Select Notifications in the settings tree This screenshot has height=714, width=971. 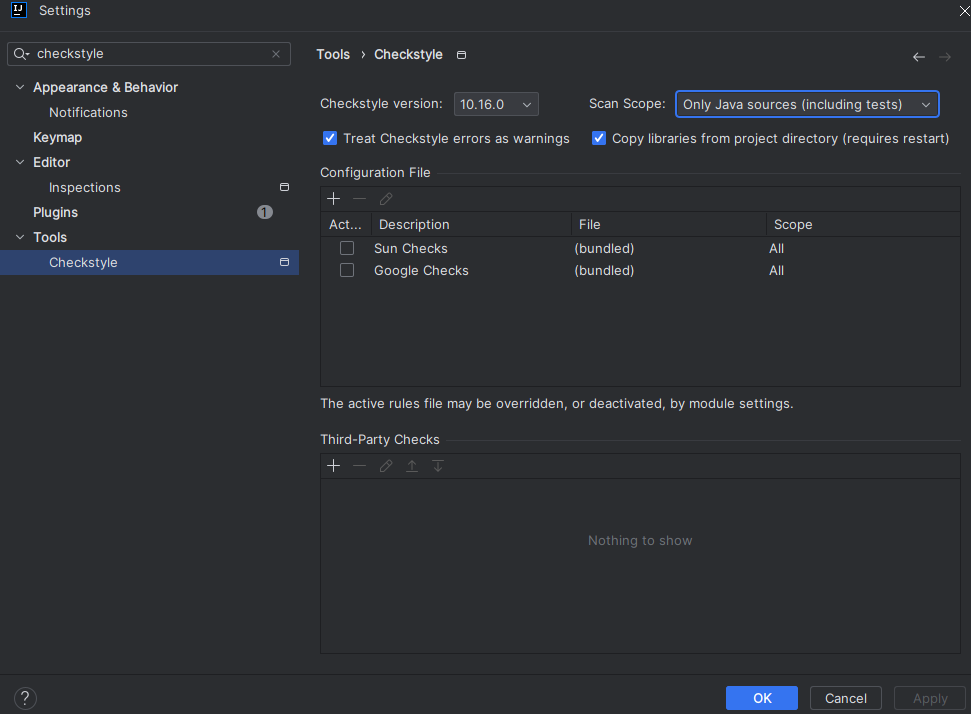coord(88,113)
